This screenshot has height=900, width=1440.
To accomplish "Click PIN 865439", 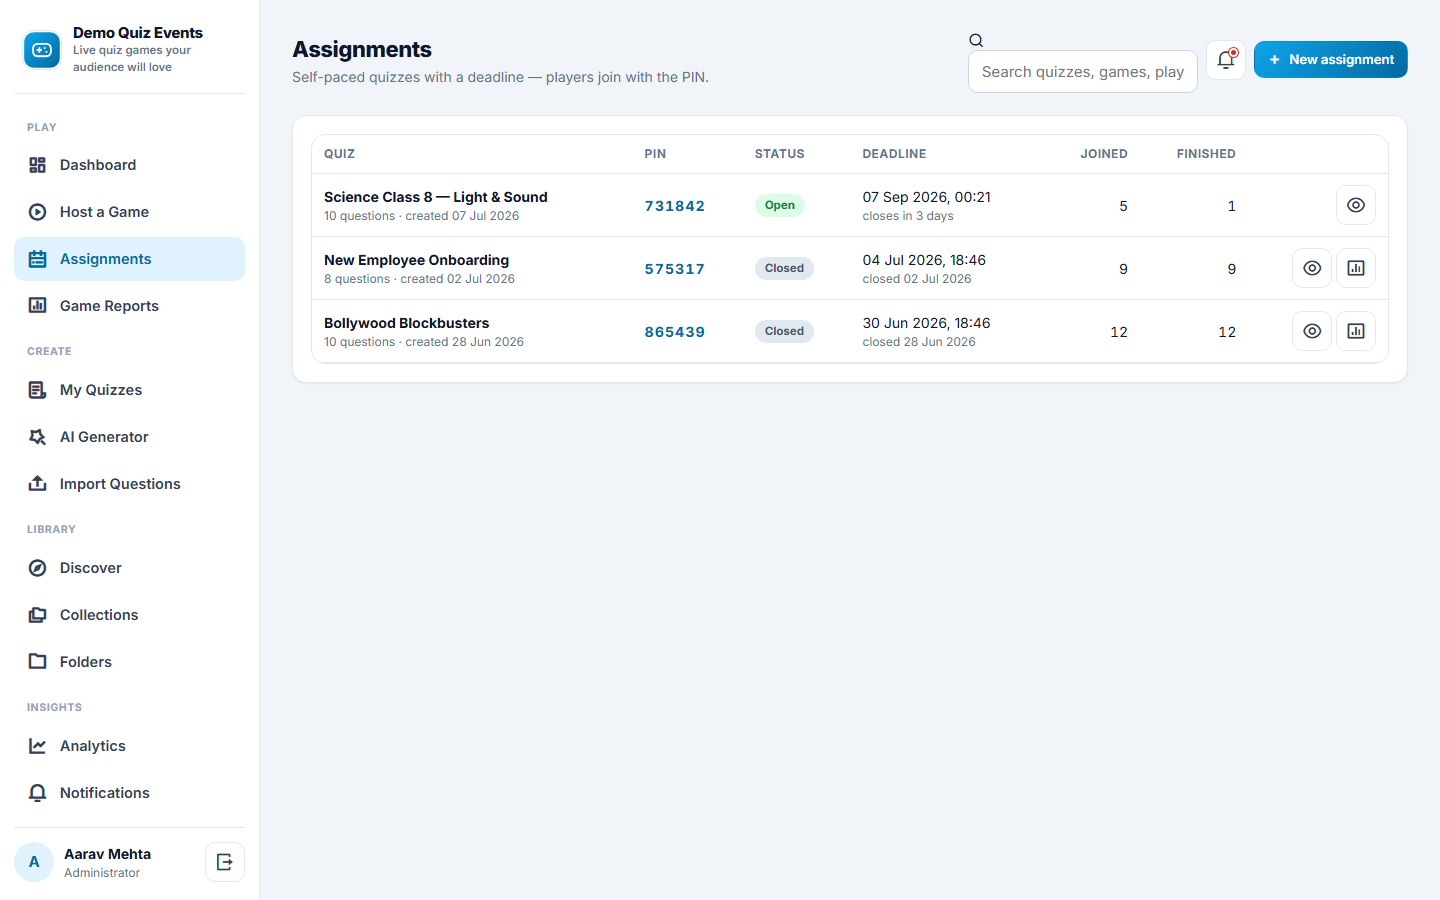I will click(675, 332).
